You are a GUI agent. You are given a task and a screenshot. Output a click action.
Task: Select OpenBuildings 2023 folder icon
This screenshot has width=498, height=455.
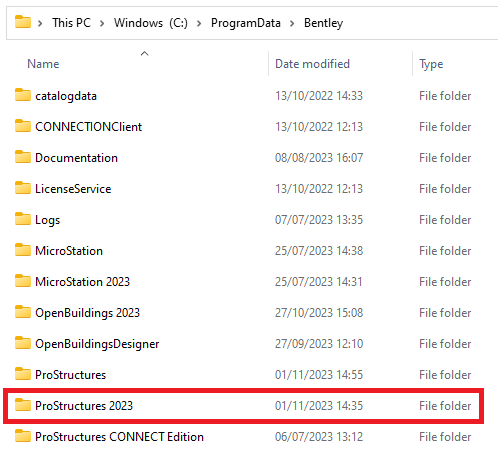[23, 312]
